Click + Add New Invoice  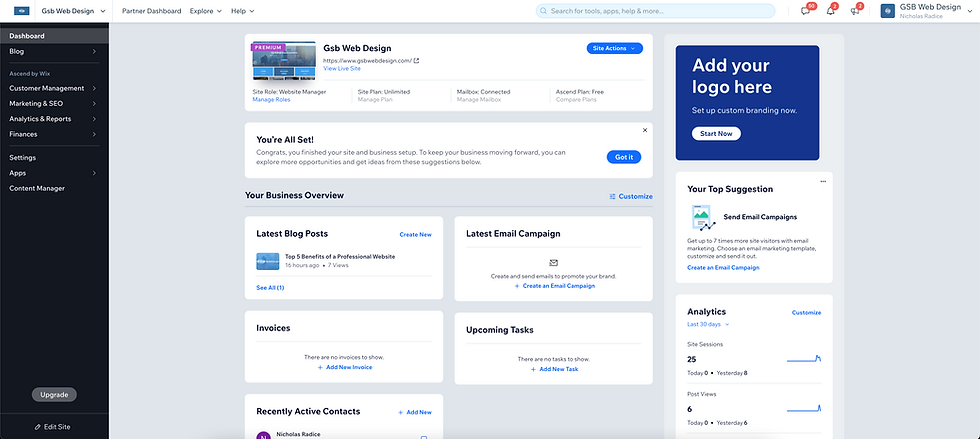pyautogui.click(x=344, y=367)
